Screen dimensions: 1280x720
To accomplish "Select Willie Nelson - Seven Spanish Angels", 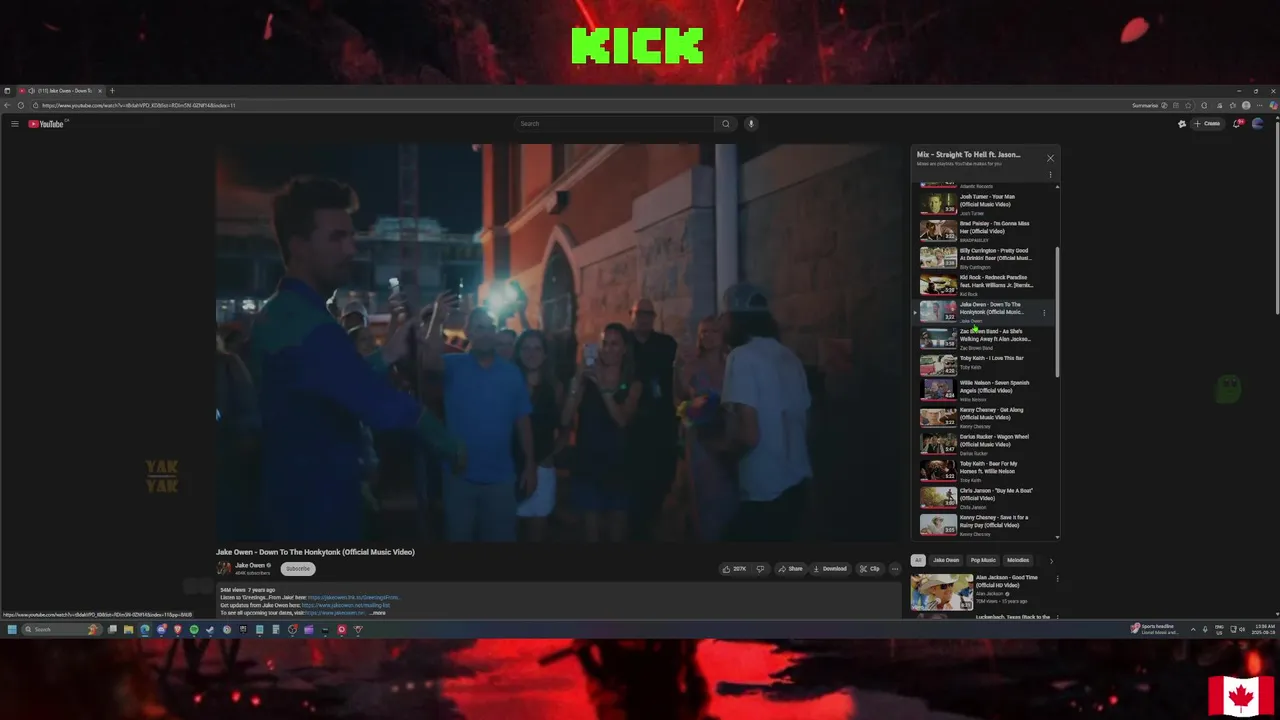I will point(985,390).
